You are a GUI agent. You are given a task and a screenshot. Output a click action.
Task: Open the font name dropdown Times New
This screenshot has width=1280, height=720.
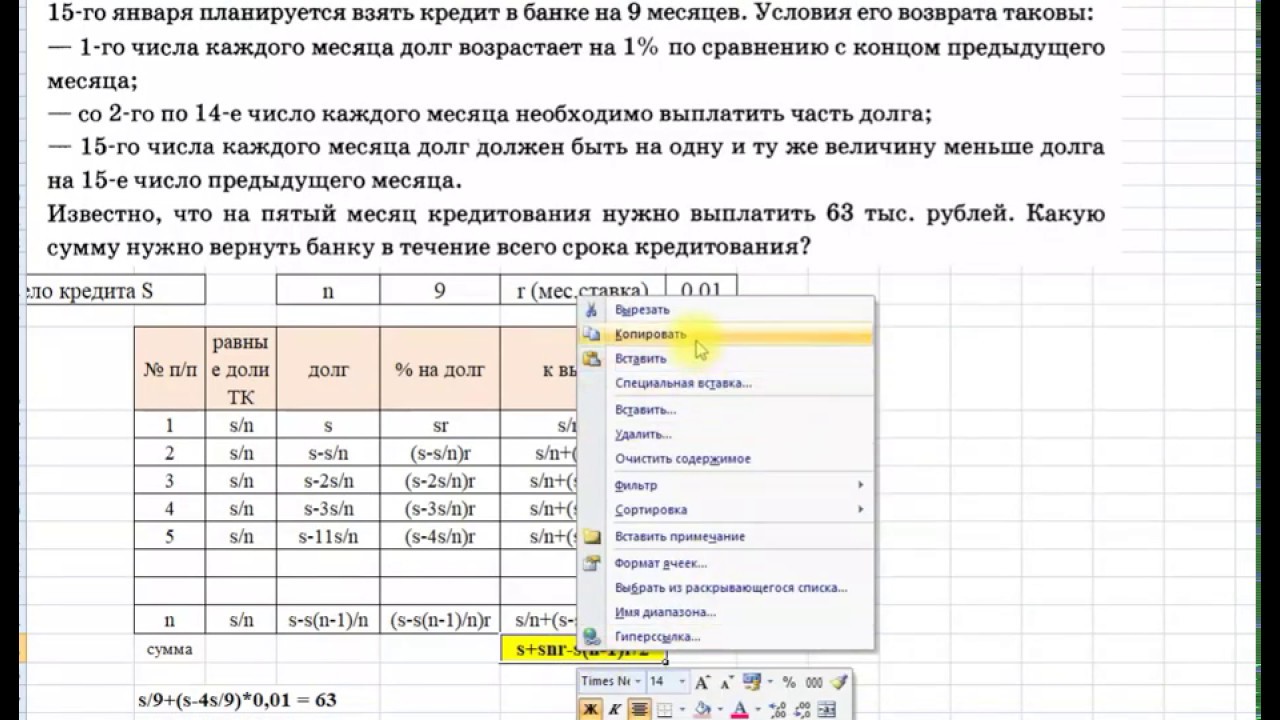coord(638,682)
